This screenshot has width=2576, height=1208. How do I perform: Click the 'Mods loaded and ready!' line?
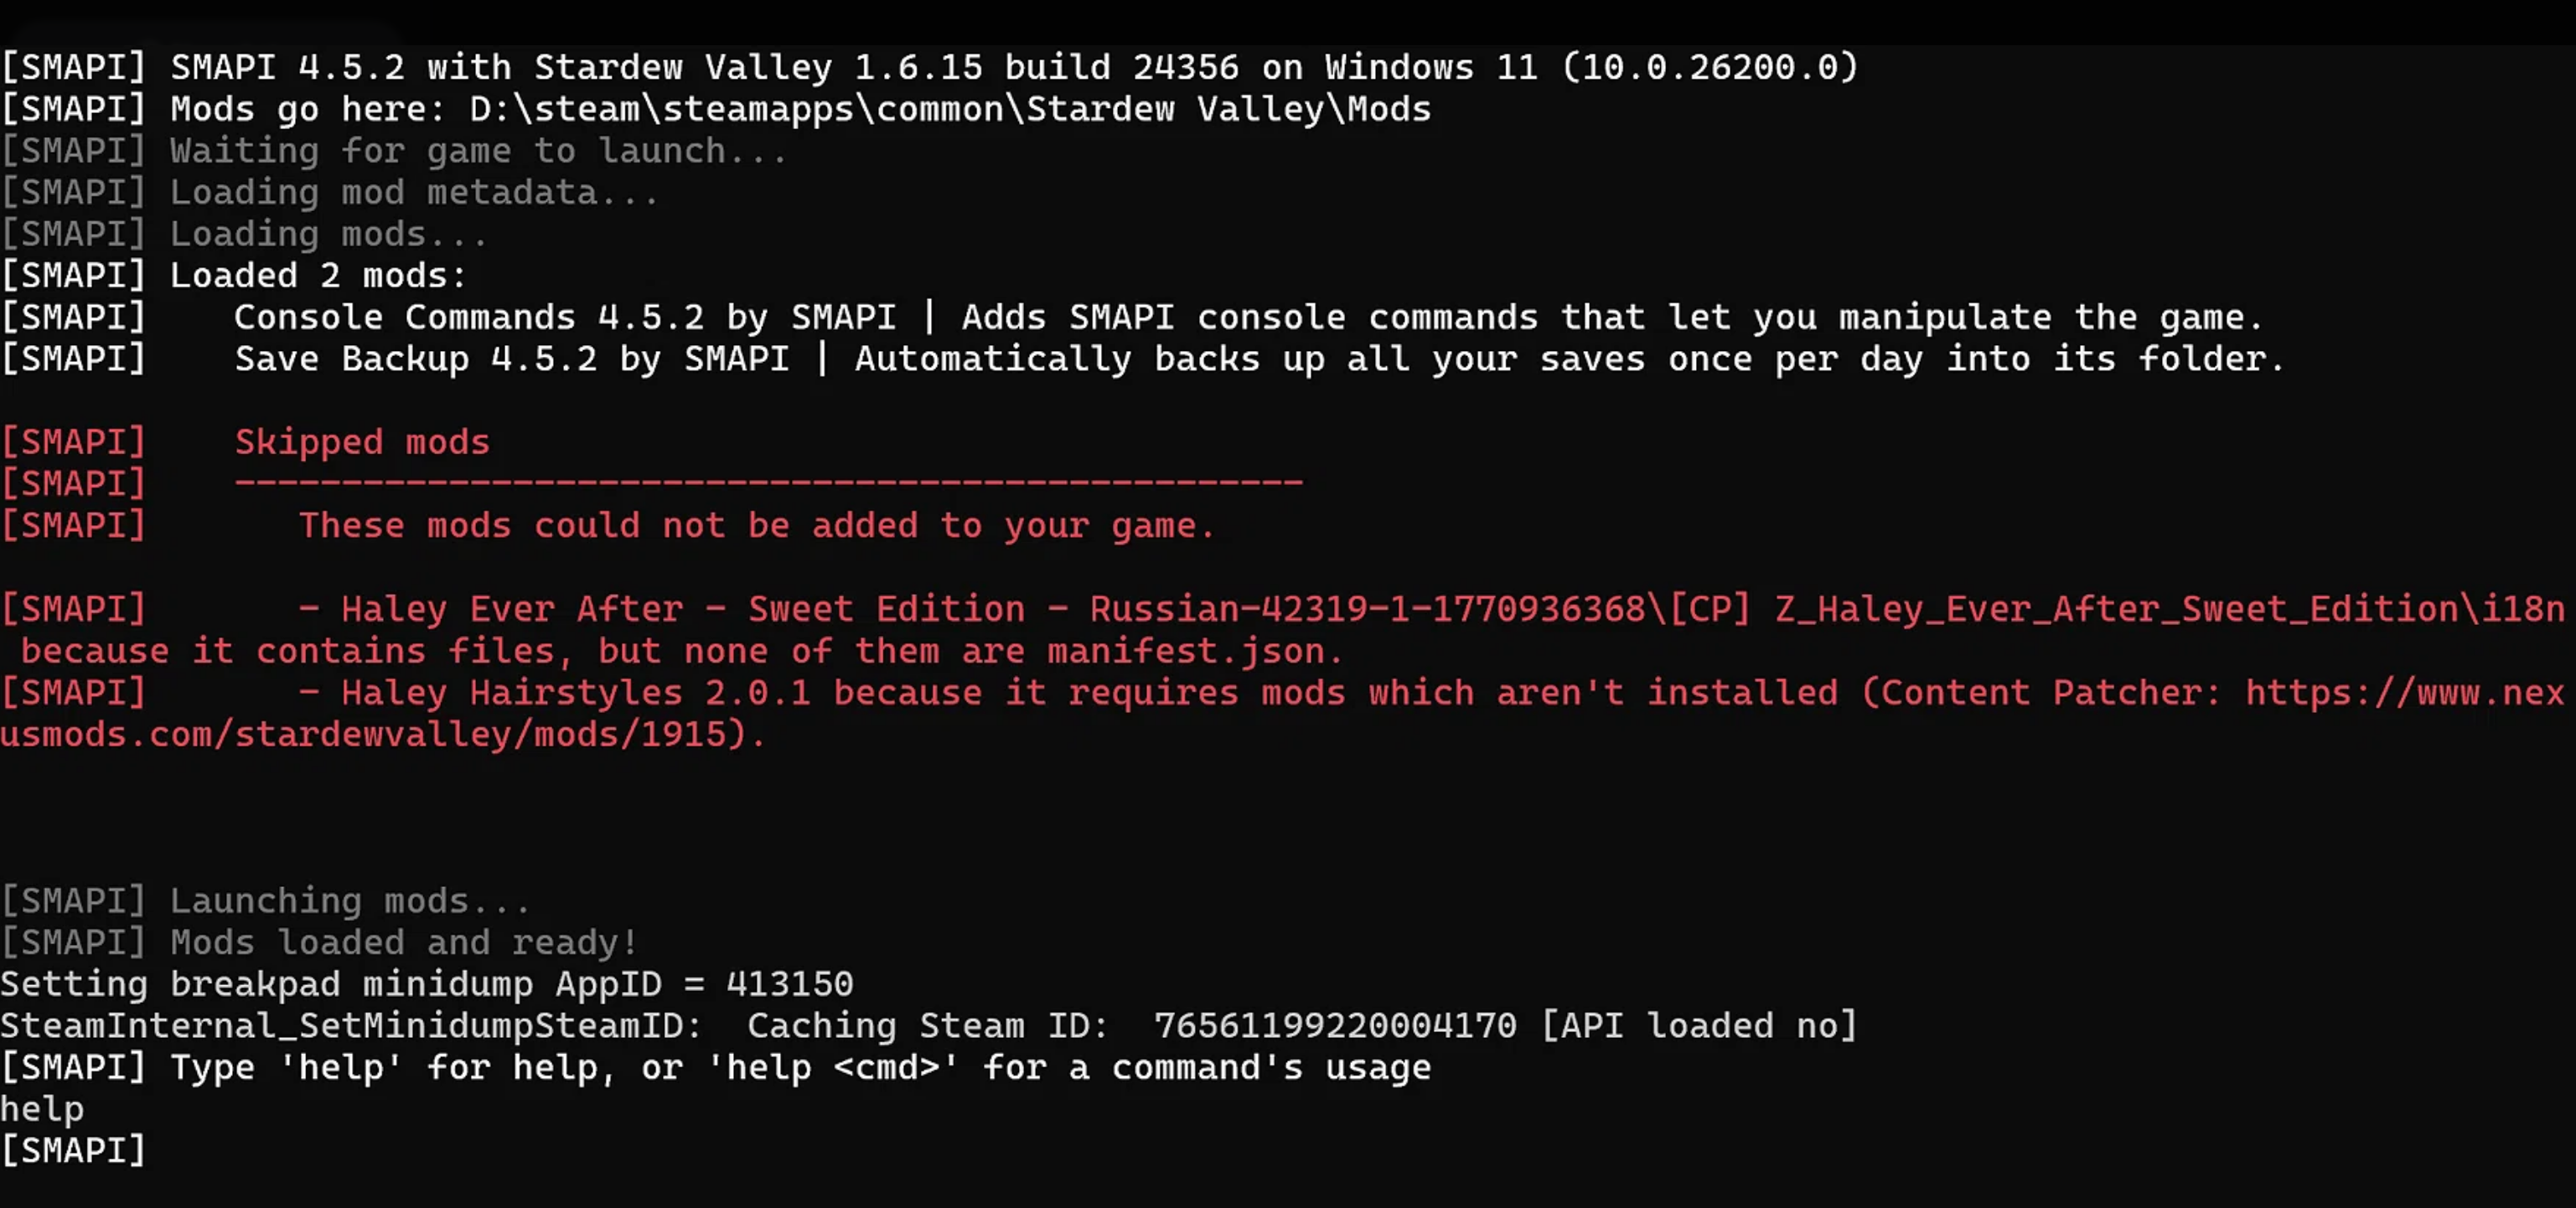coord(319,942)
